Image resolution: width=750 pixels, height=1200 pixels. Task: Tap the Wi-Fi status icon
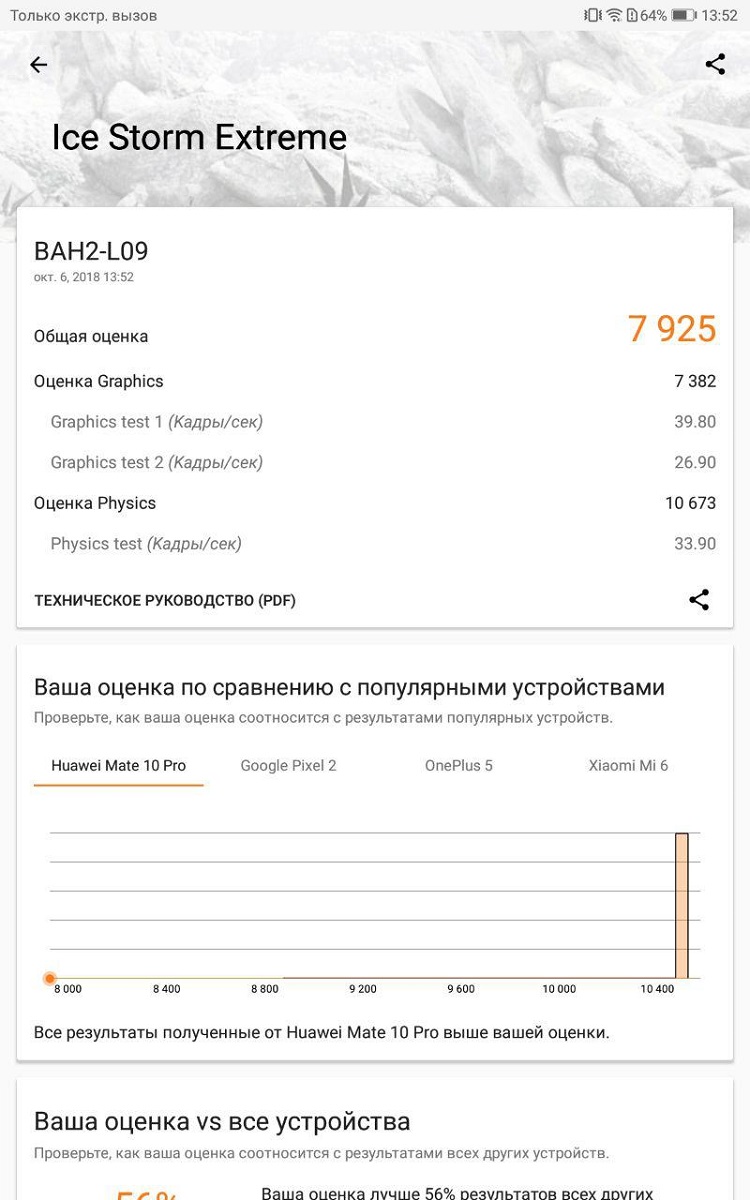pos(615,15)
